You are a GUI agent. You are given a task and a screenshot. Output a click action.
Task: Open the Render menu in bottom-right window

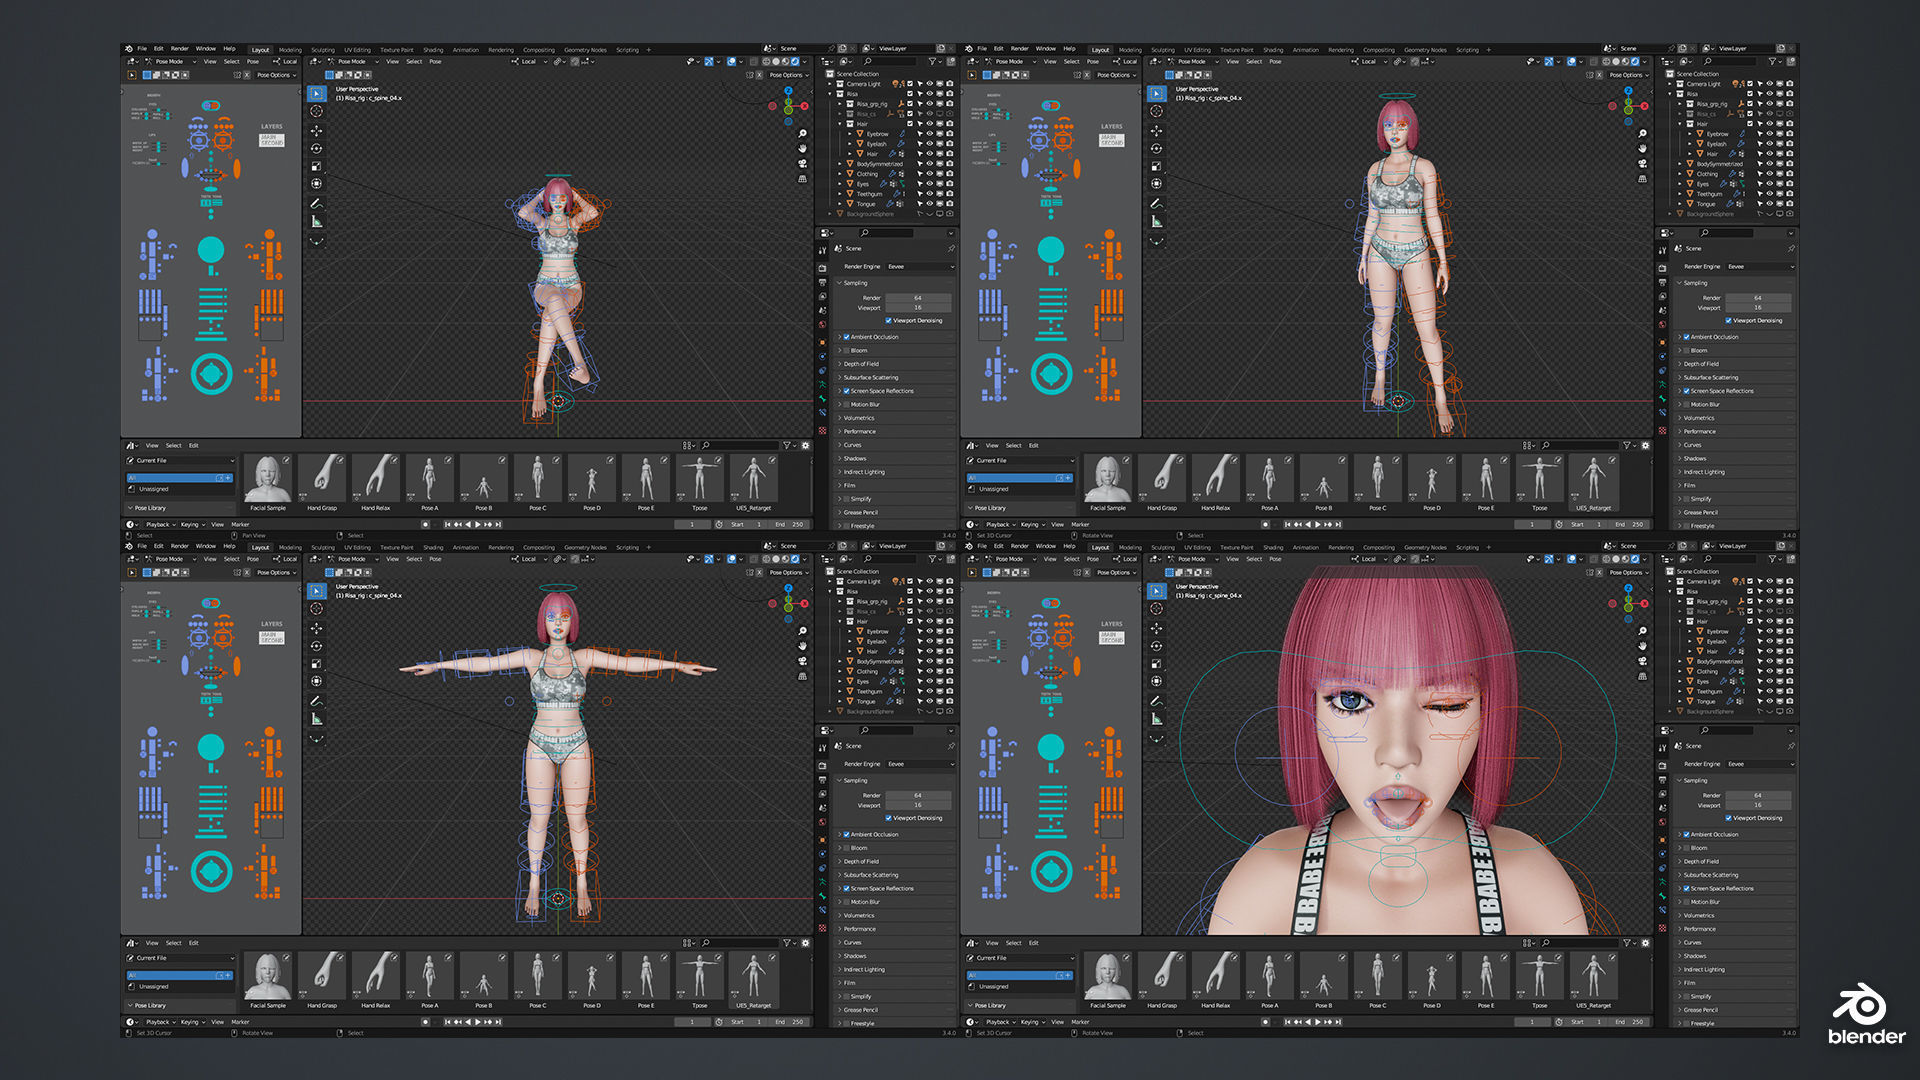1019,546
